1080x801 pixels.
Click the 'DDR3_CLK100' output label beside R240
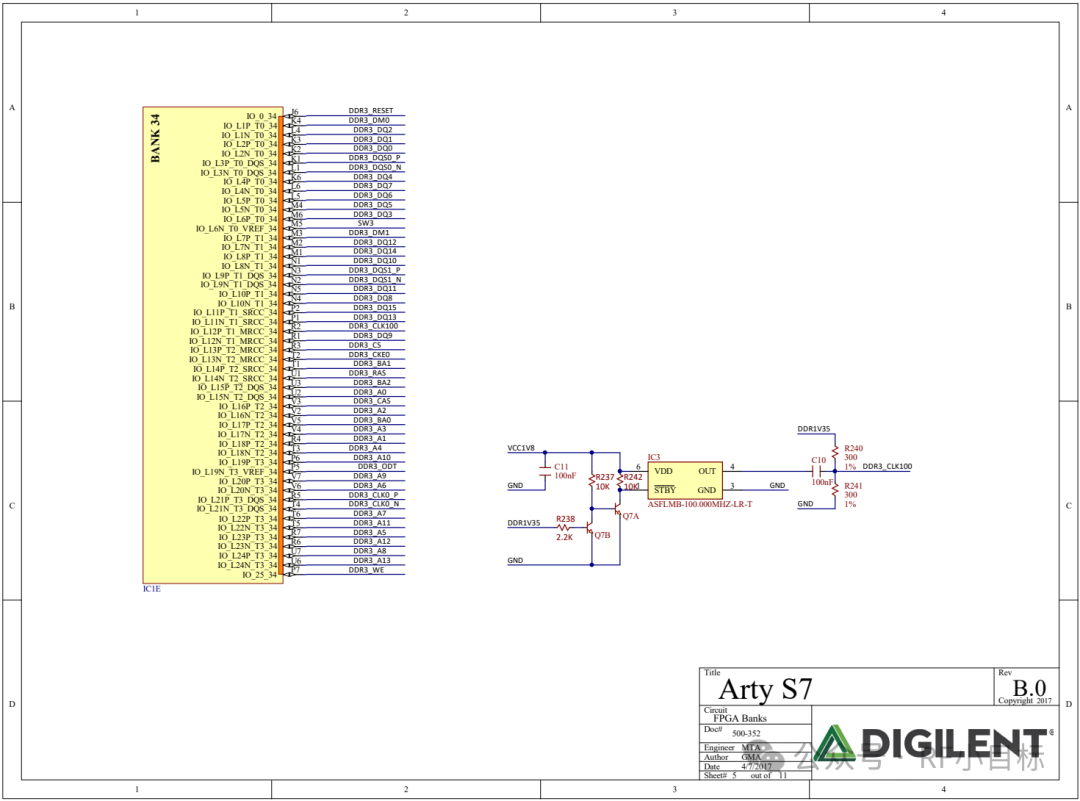point(887,466)
